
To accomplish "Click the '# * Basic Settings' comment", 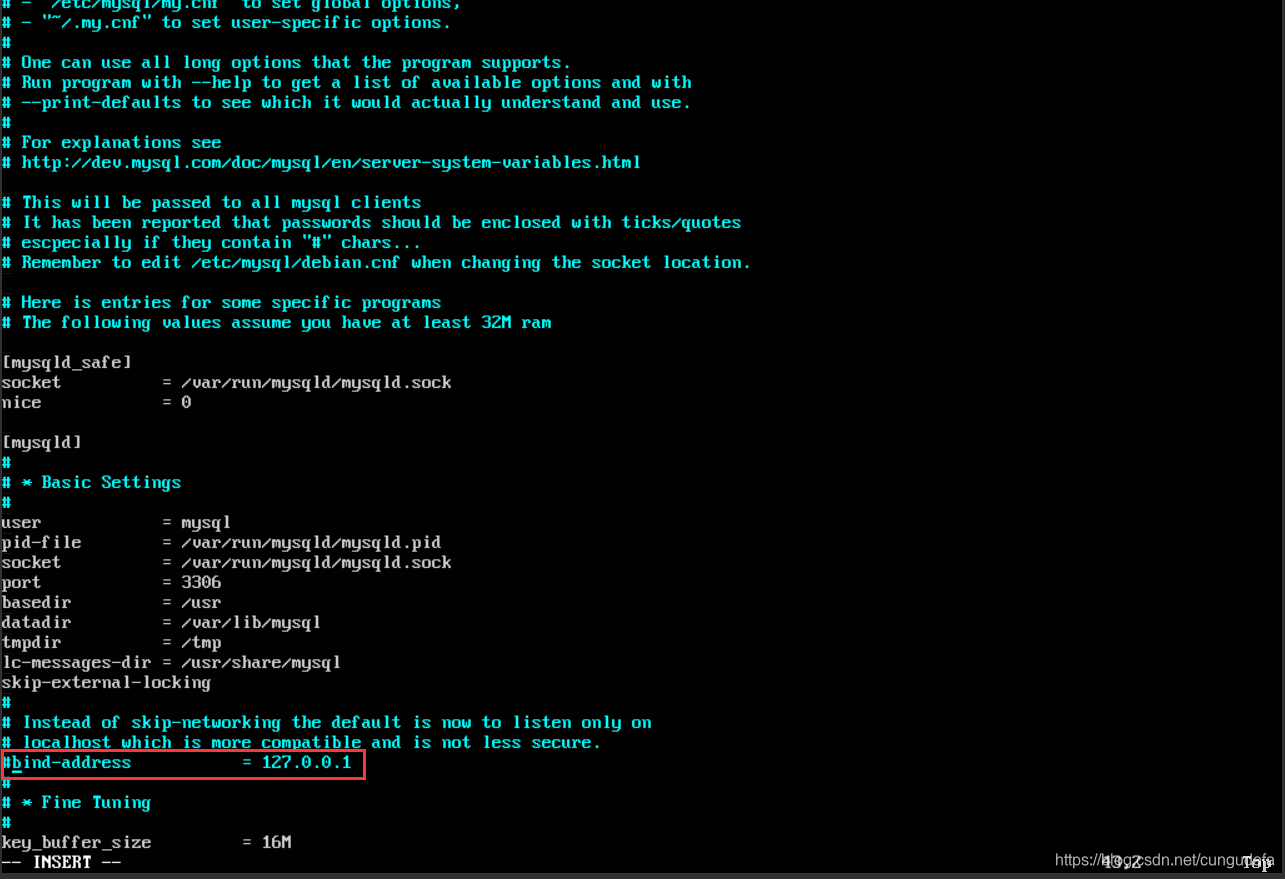I will (92, 483).
